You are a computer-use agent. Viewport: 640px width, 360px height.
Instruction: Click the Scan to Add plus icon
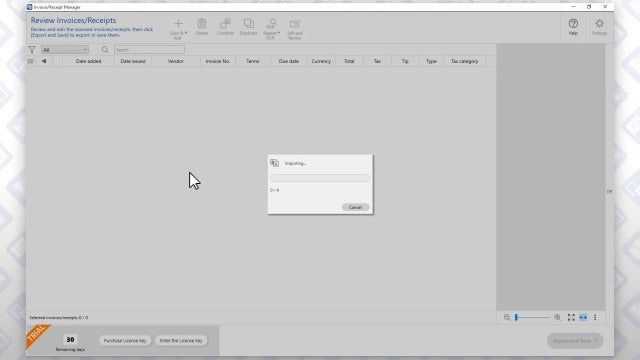(x=178, y=24)
